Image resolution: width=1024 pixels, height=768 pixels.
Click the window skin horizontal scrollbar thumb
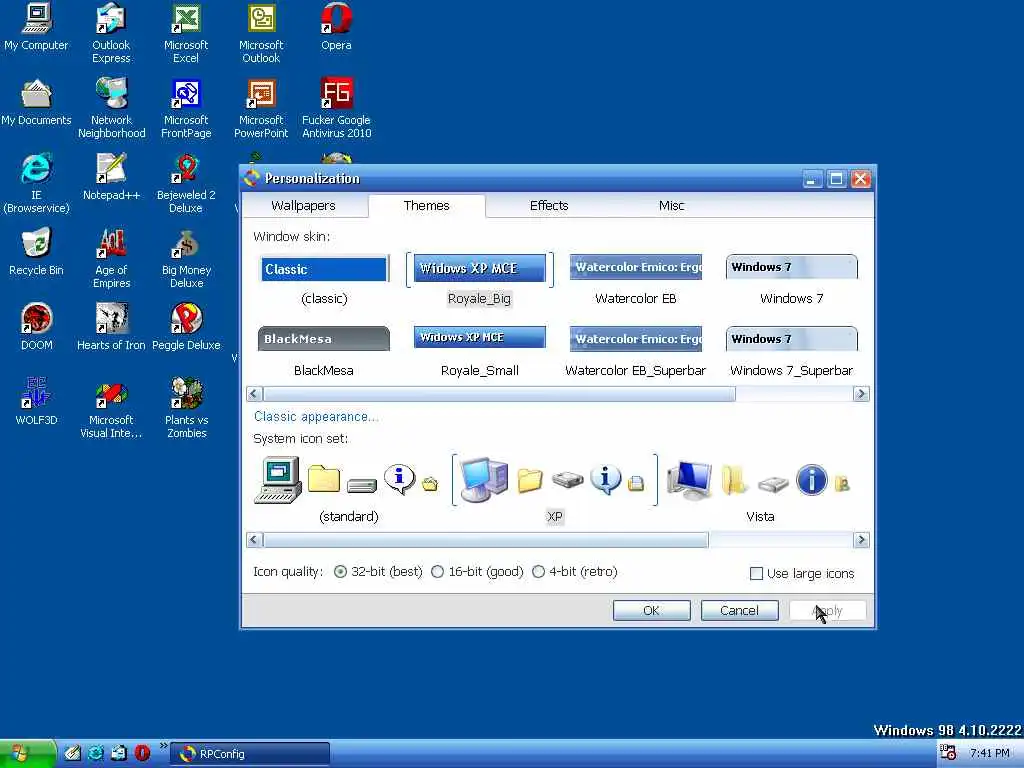click(500, 394)
